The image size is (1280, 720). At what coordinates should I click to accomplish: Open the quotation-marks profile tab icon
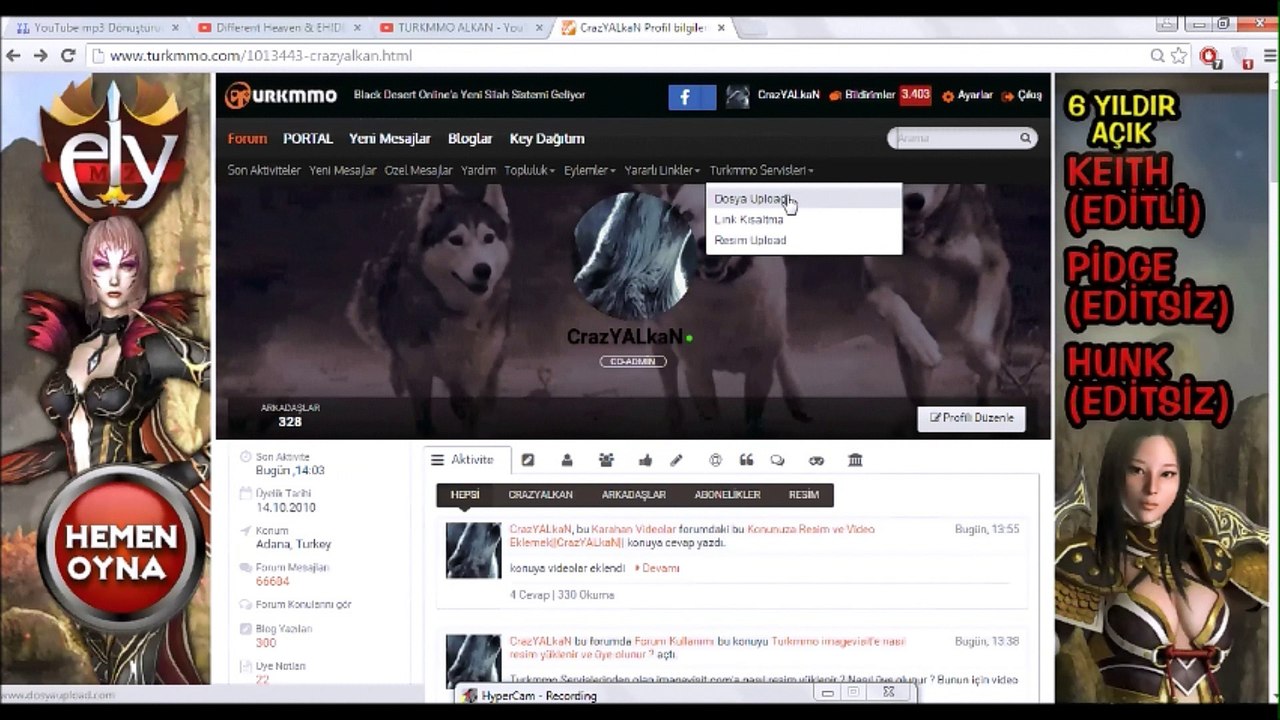[x=746, y=460]
